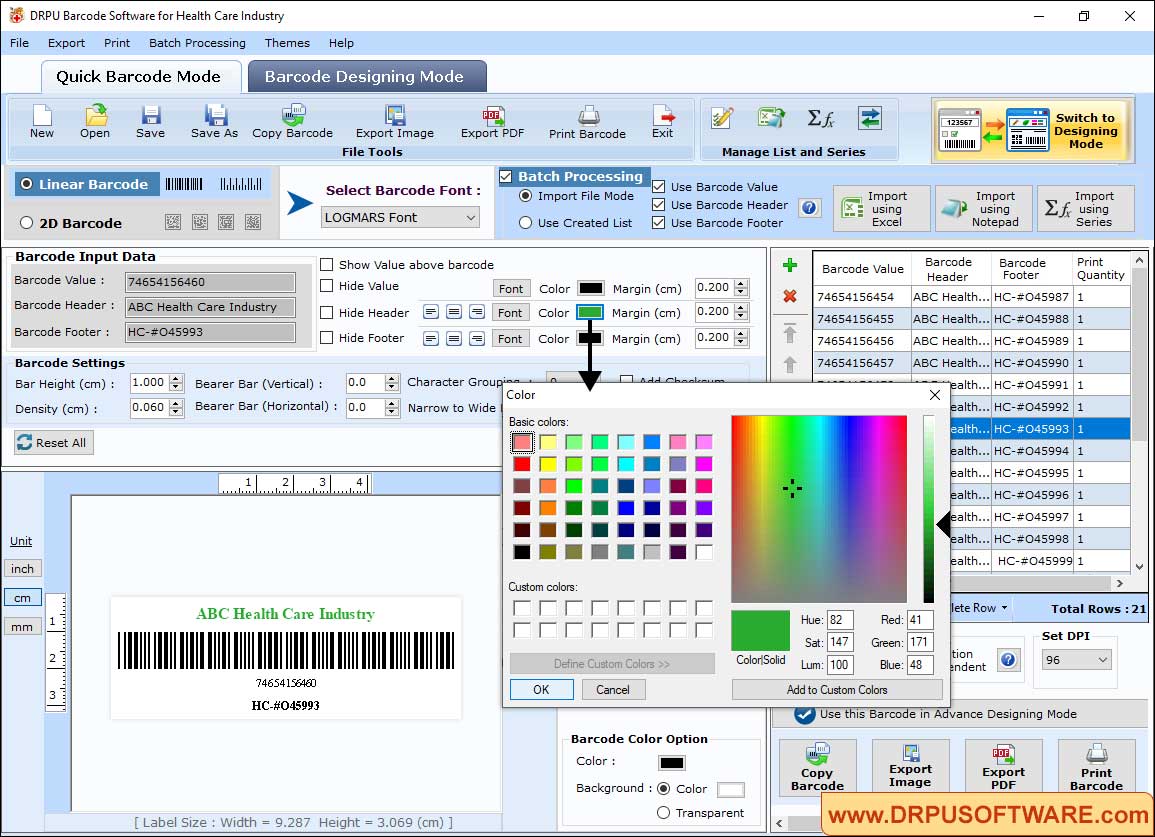Viewport: 1155px width, 837px height.
Task: Align footer text center icon
Action: (454, 339)
